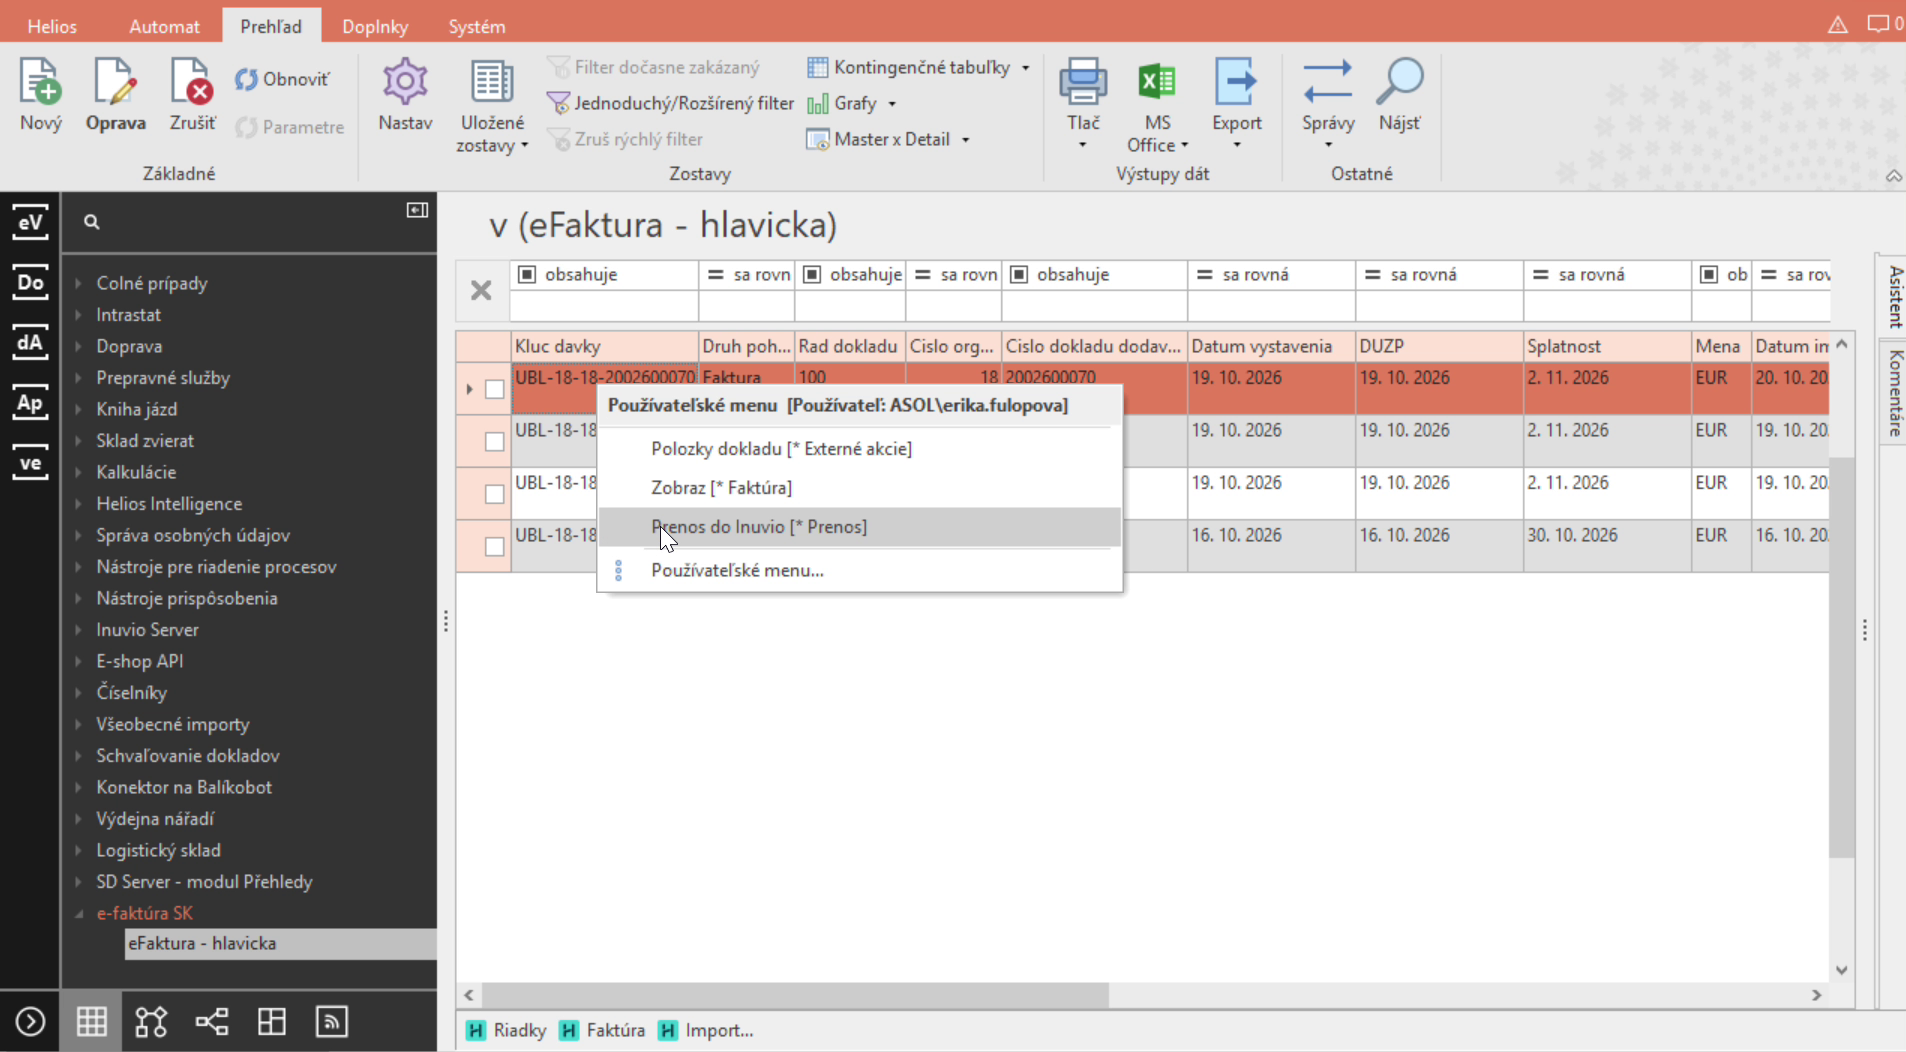
Task: Click the warning triangle icon at top right
Action: tap(1837, 25)
